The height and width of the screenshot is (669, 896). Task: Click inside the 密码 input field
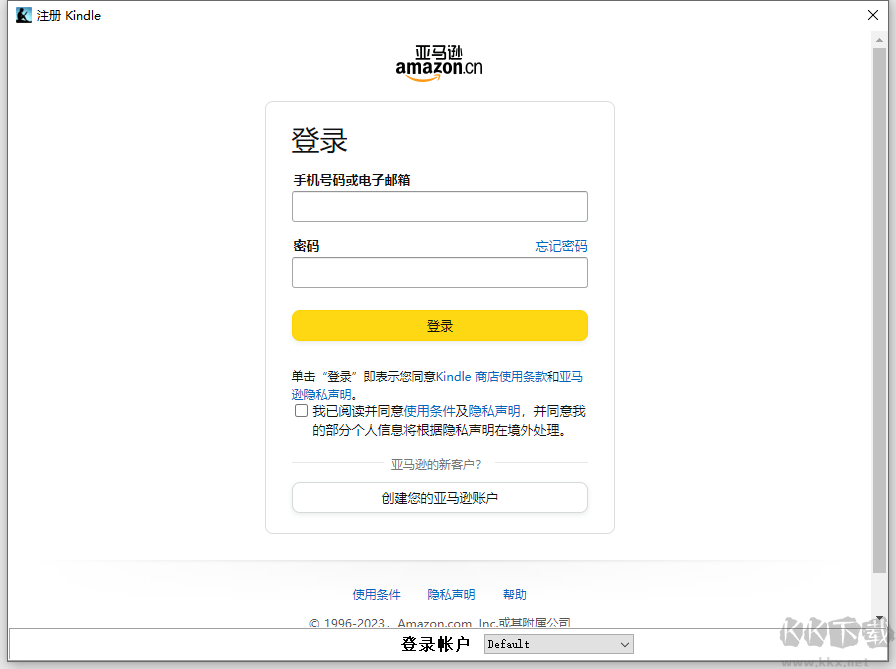pos(439,272)
